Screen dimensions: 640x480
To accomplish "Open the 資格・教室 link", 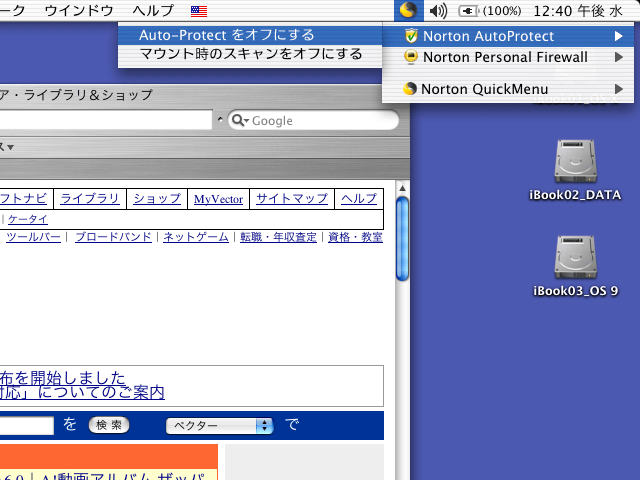I will [x=355, y=237].
